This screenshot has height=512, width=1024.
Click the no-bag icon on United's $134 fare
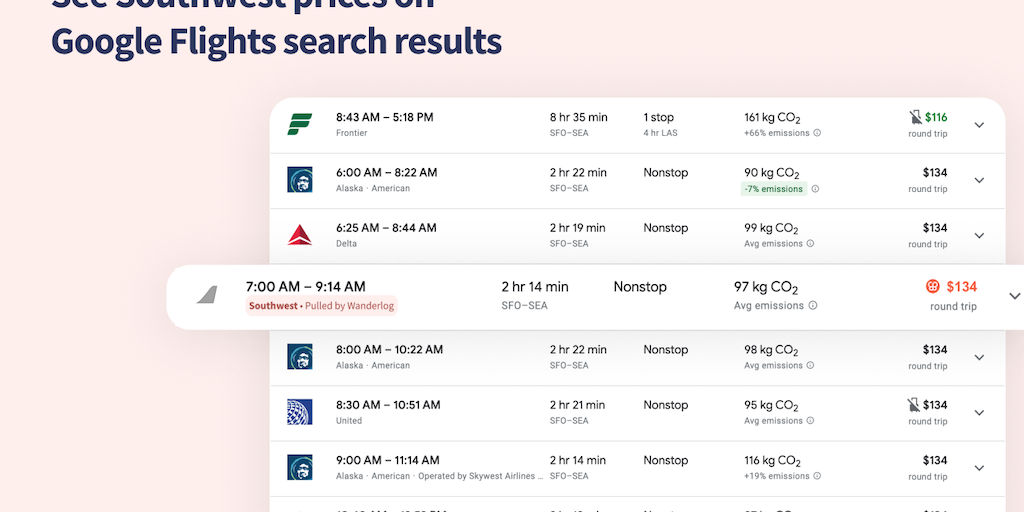click(x=914, y=405)
